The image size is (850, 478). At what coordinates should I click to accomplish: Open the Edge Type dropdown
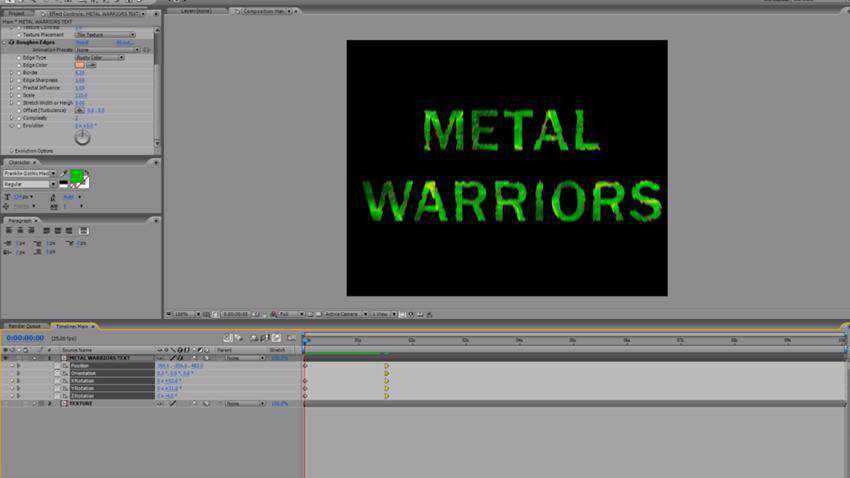coord(99,57)
